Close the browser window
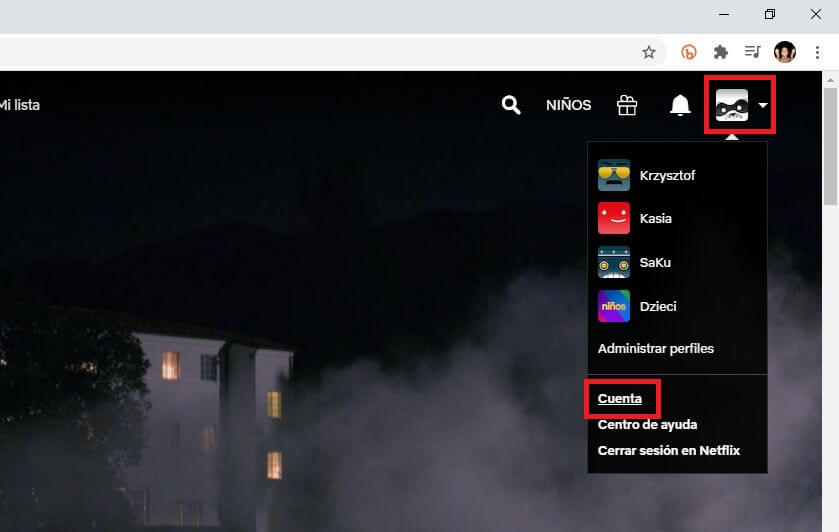The width and height of the screenshot is (839, 532). pyautogui.click(x=815, y=14)
